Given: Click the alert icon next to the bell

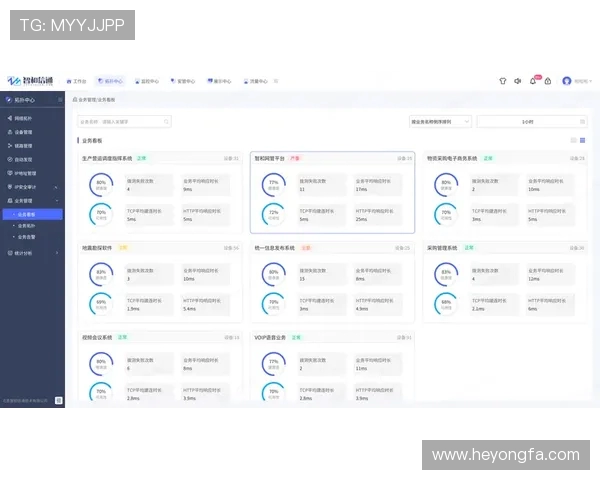Looking at the screenshot, I should point(547,80).
